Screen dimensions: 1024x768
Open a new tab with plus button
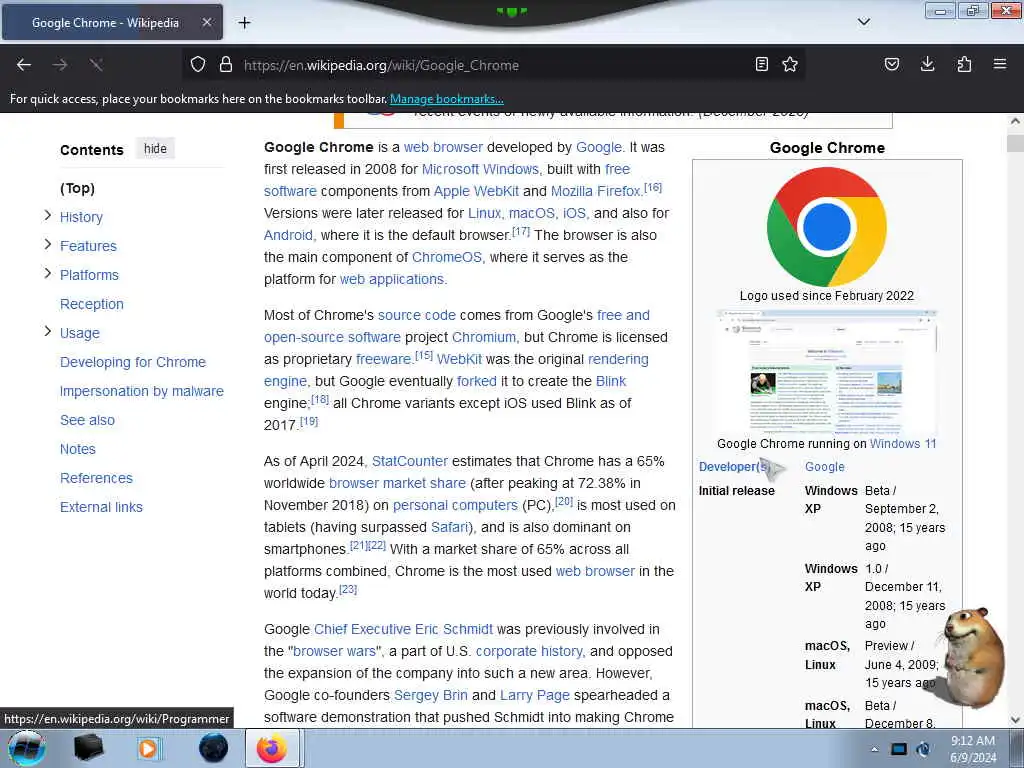(244, 23)
